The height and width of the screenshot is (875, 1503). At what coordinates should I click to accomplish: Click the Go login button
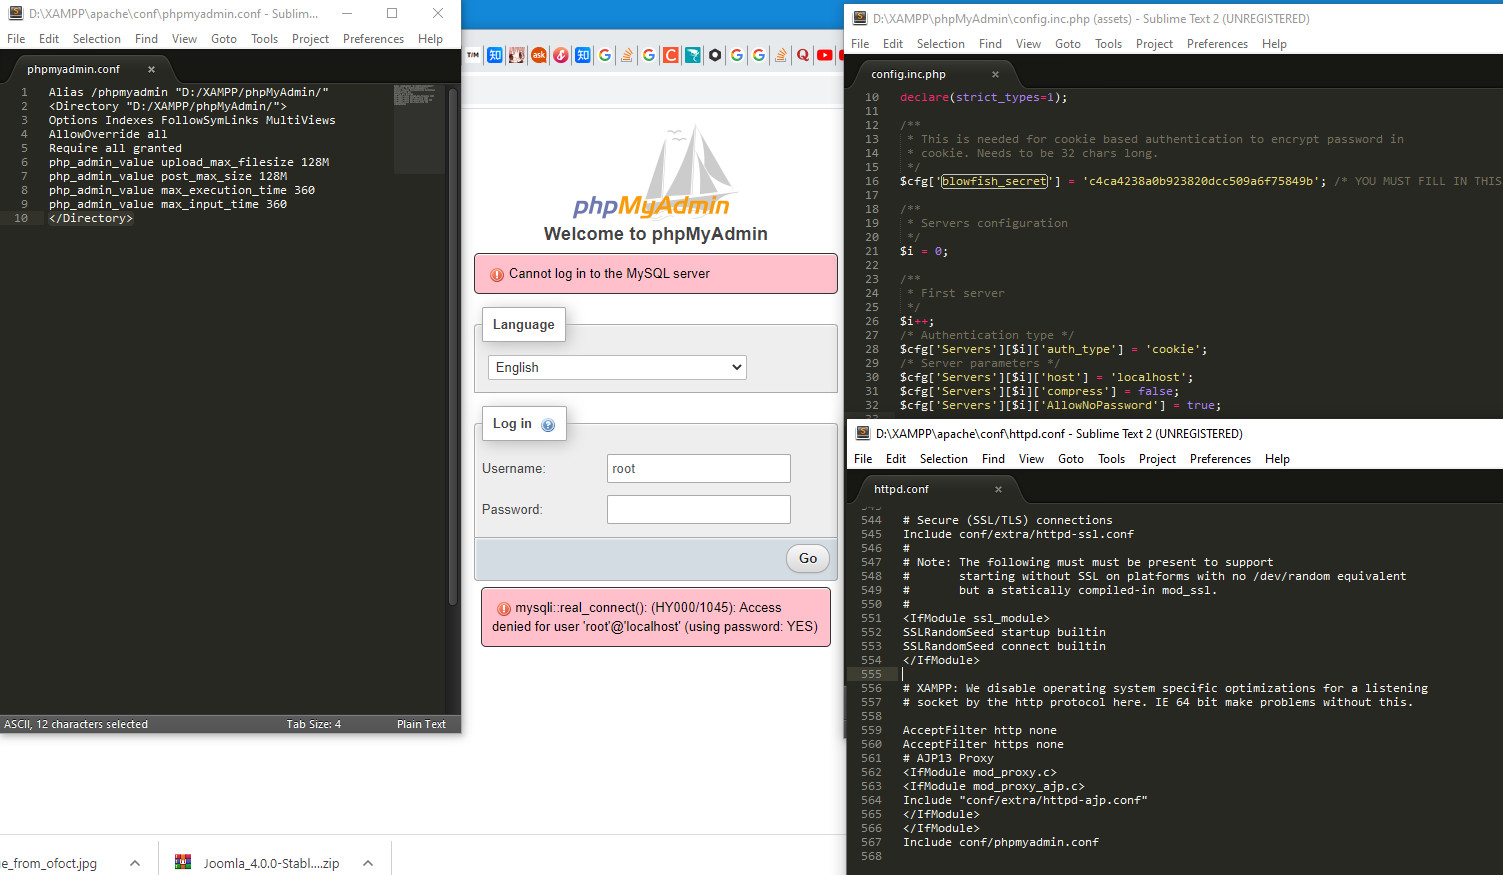[807, 558]
